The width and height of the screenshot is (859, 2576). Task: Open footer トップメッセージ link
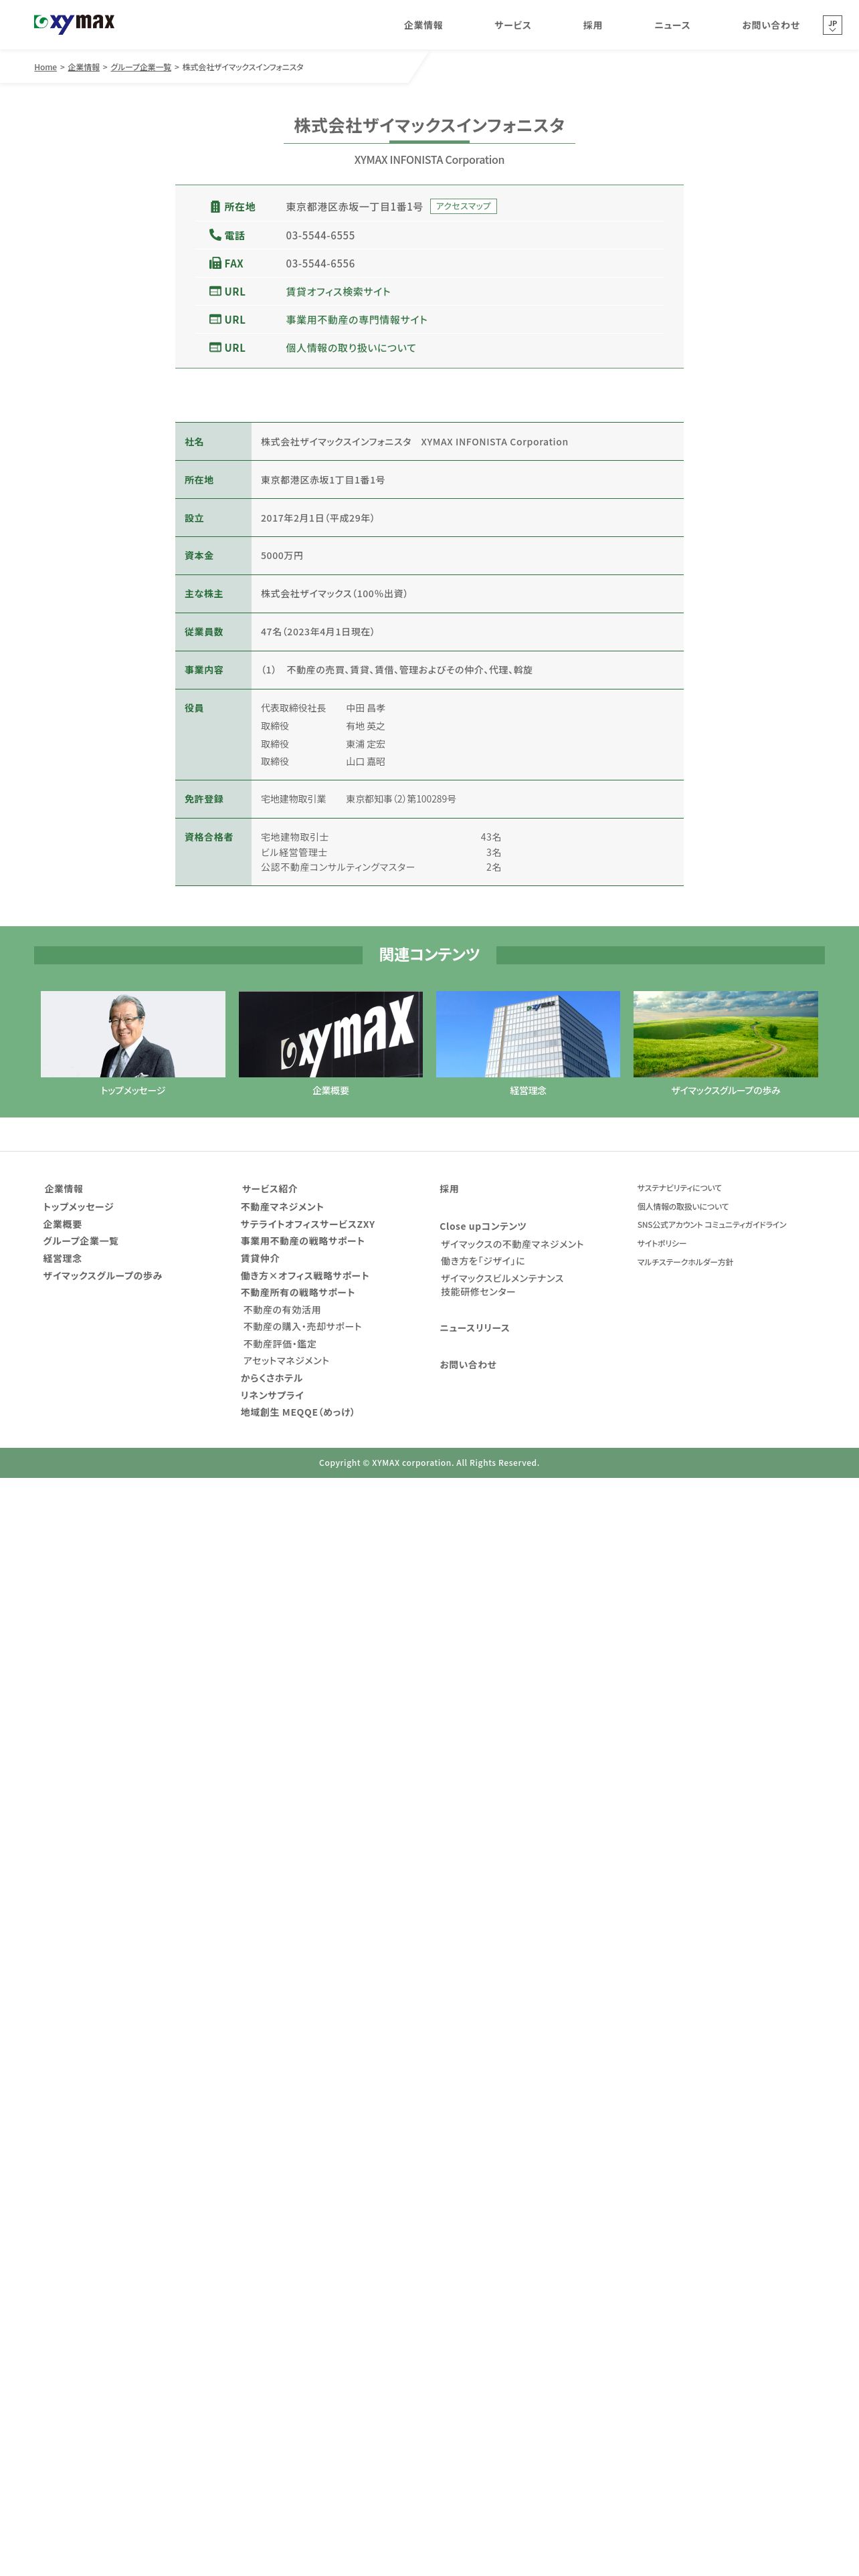click(78, 1207)
